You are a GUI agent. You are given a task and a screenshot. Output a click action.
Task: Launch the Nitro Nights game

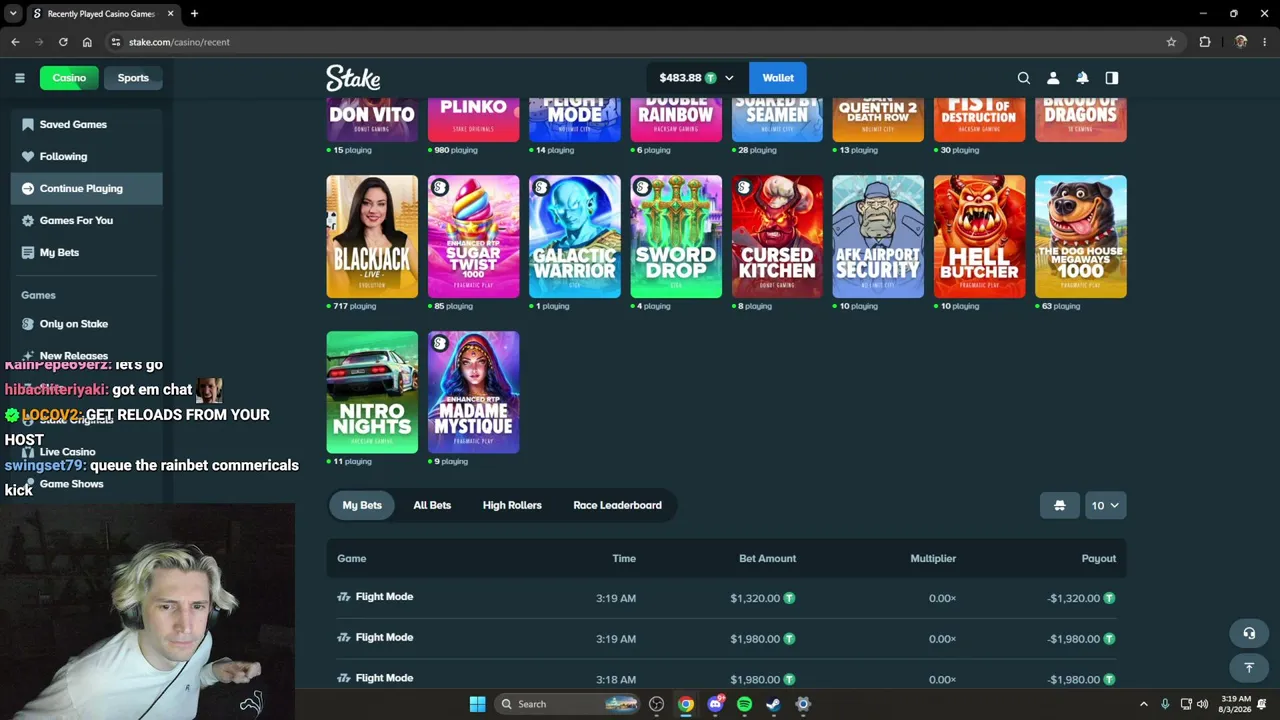tap(372, 392)
